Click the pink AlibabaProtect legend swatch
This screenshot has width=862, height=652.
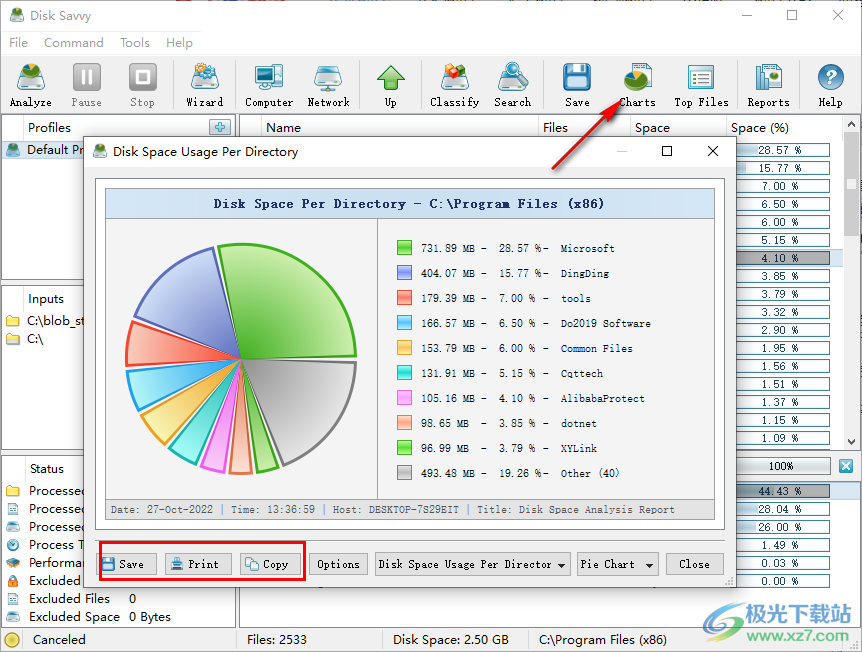pyautogui.click(x=405, y=397)
